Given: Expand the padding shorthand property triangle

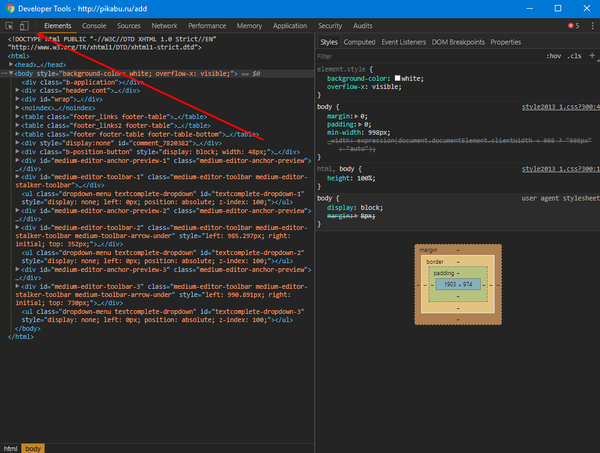Looking at the screenshot, I should [359, 123].
